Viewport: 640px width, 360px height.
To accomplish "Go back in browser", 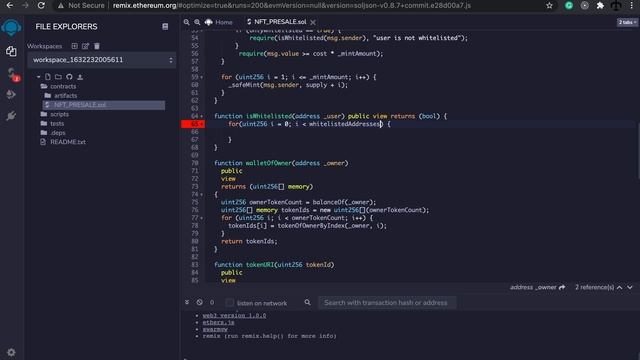I will [x=9, y=6].
